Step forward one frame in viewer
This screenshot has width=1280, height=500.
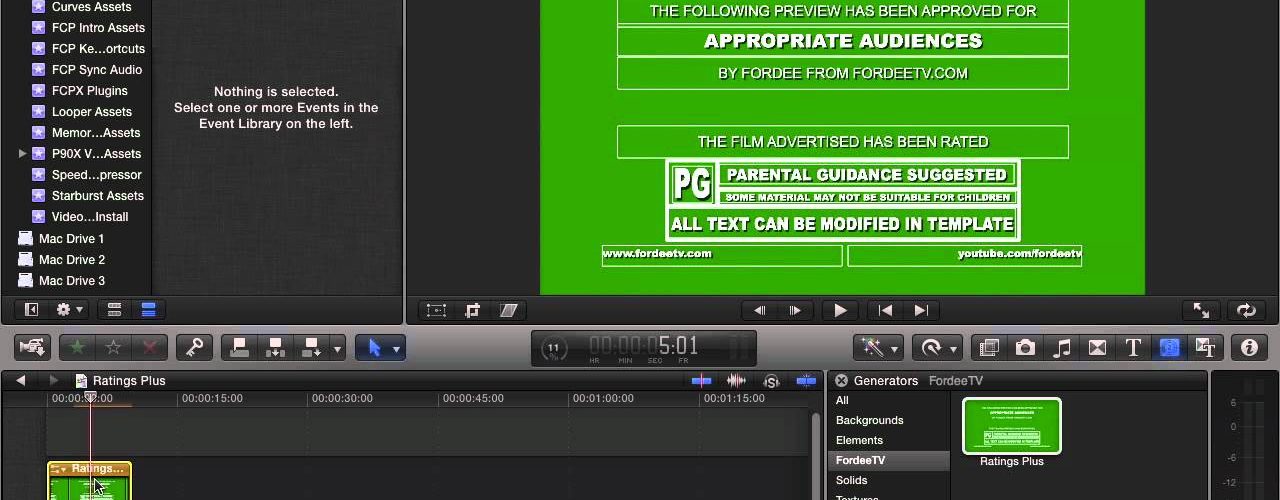[796, 311]
